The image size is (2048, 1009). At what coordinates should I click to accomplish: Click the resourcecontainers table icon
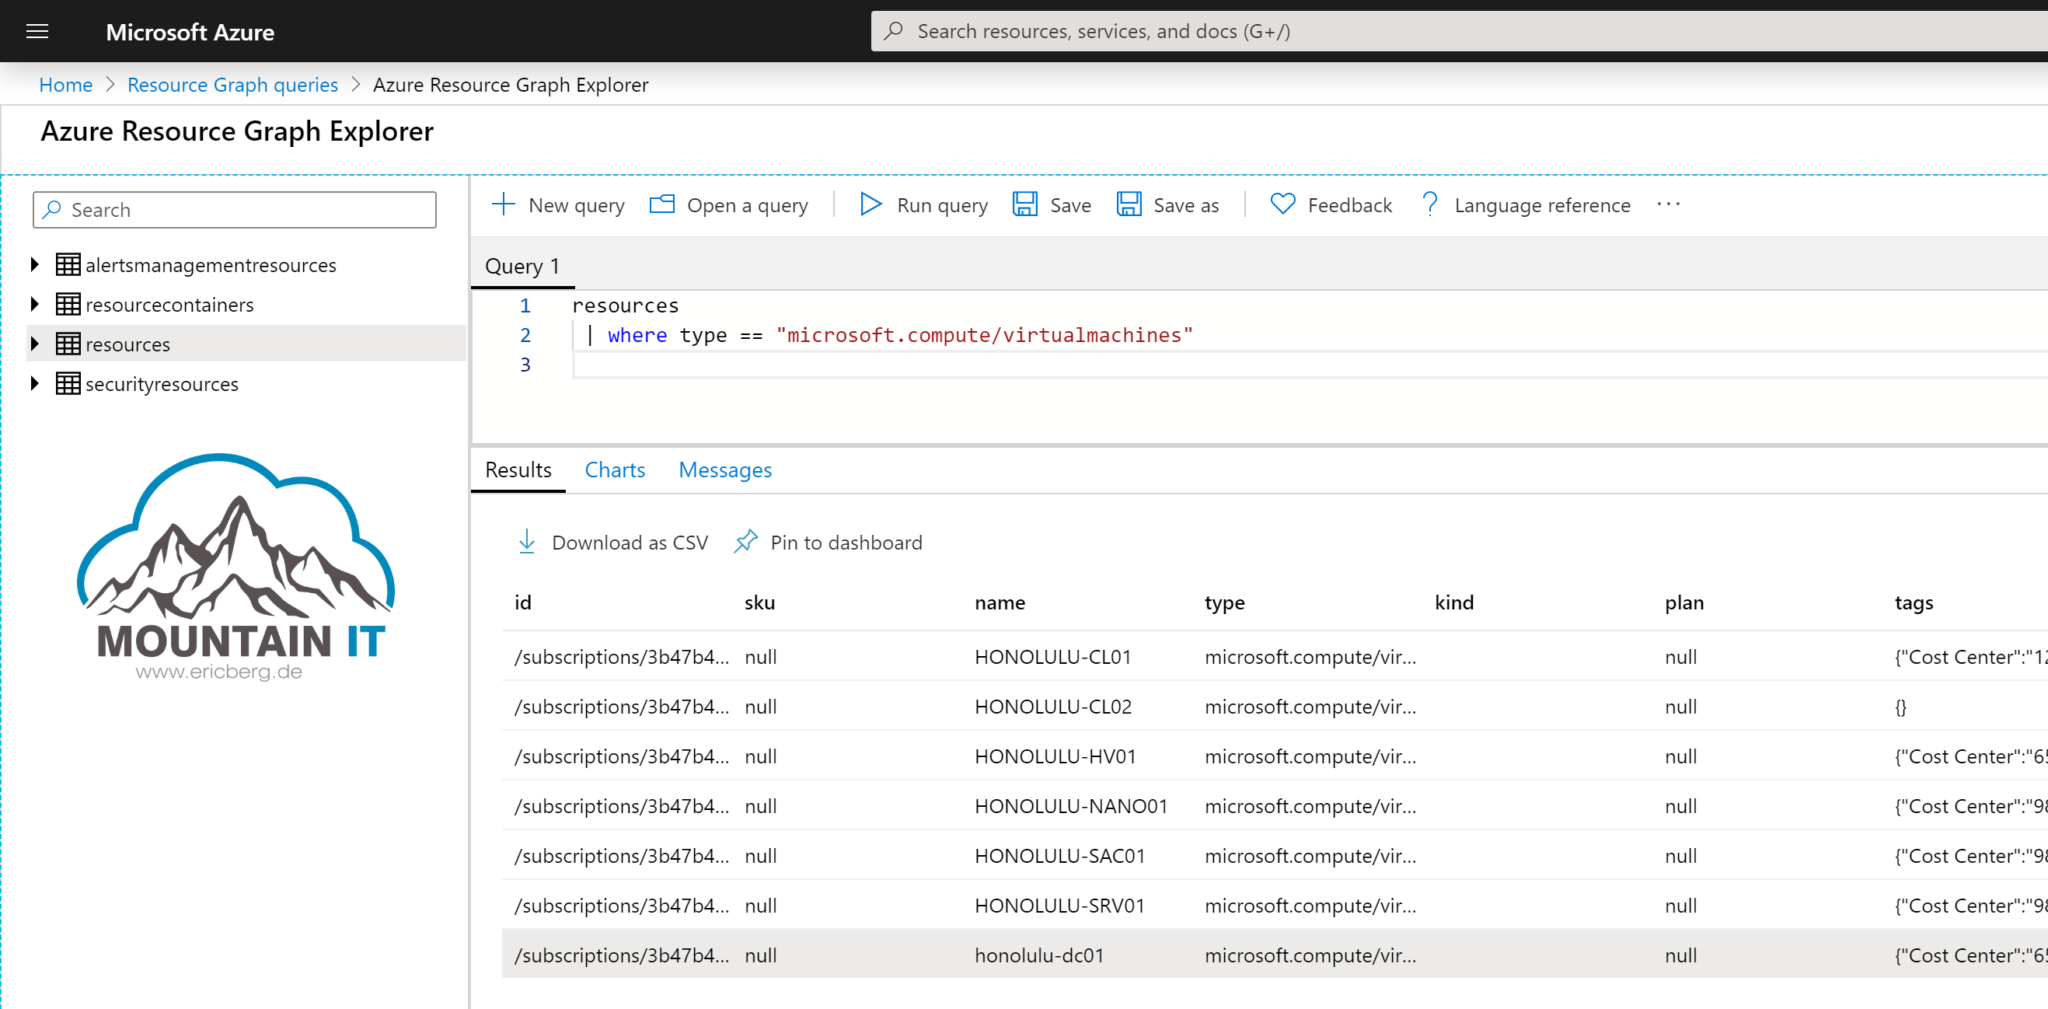pyautogui.click(x=68, y=305)
